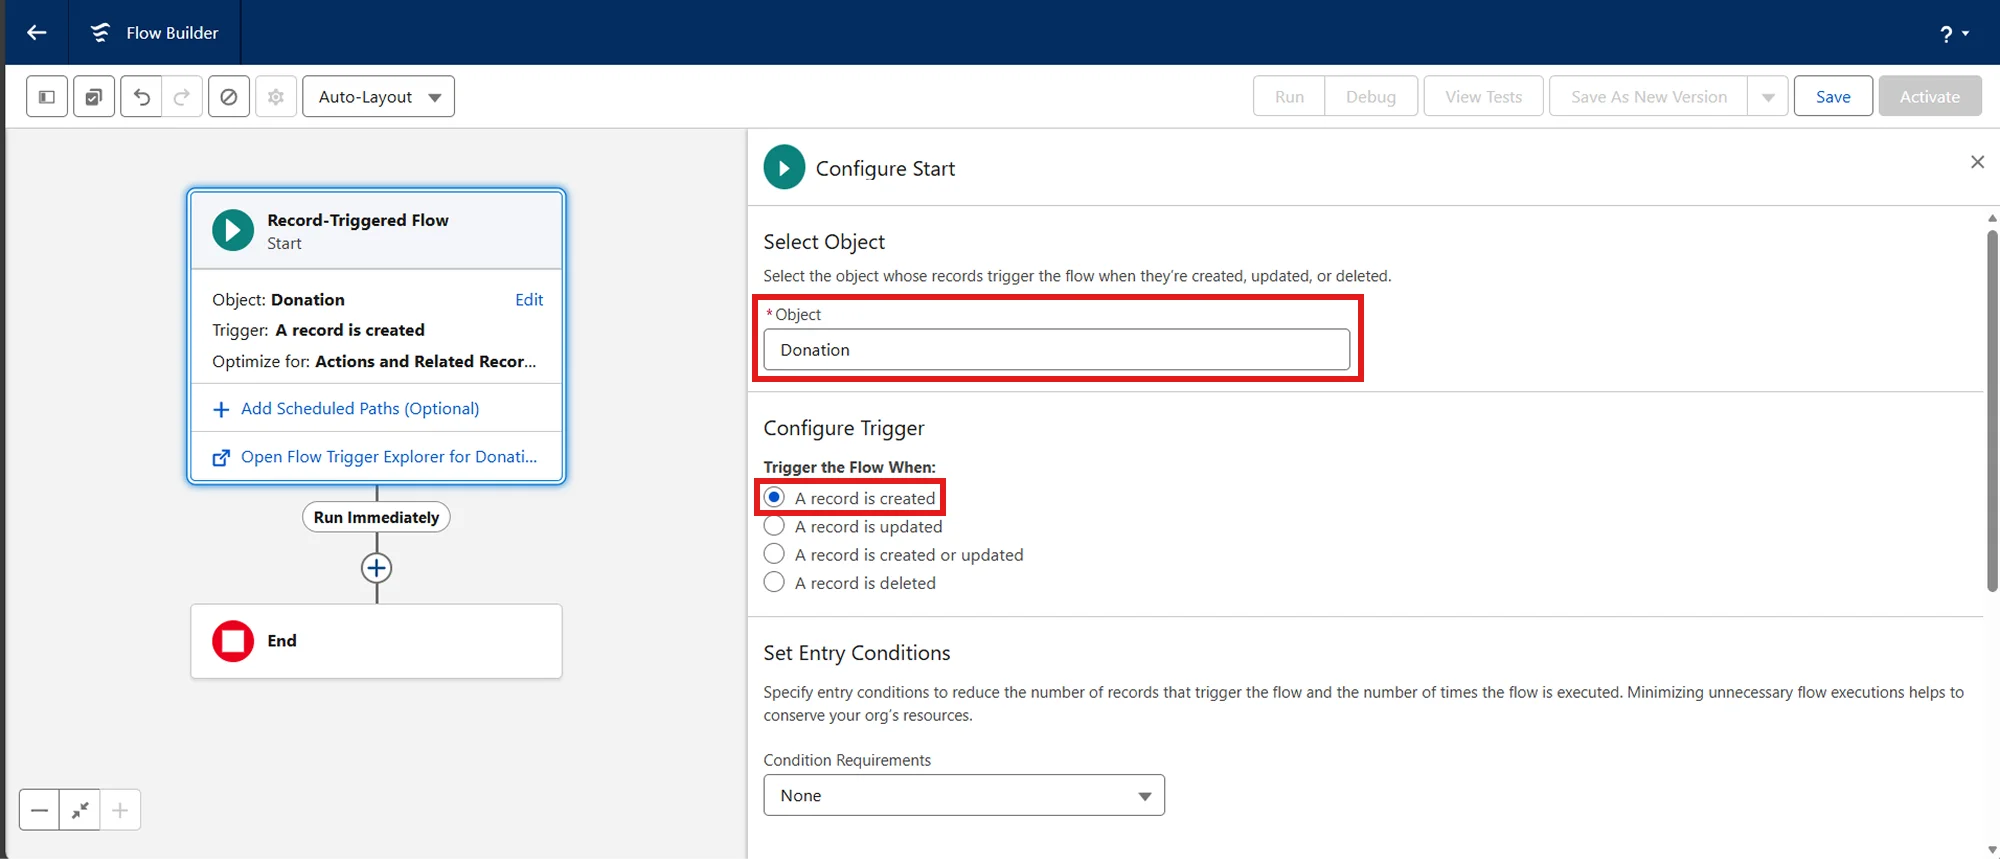Fit the canvas to view

[80, 810]
